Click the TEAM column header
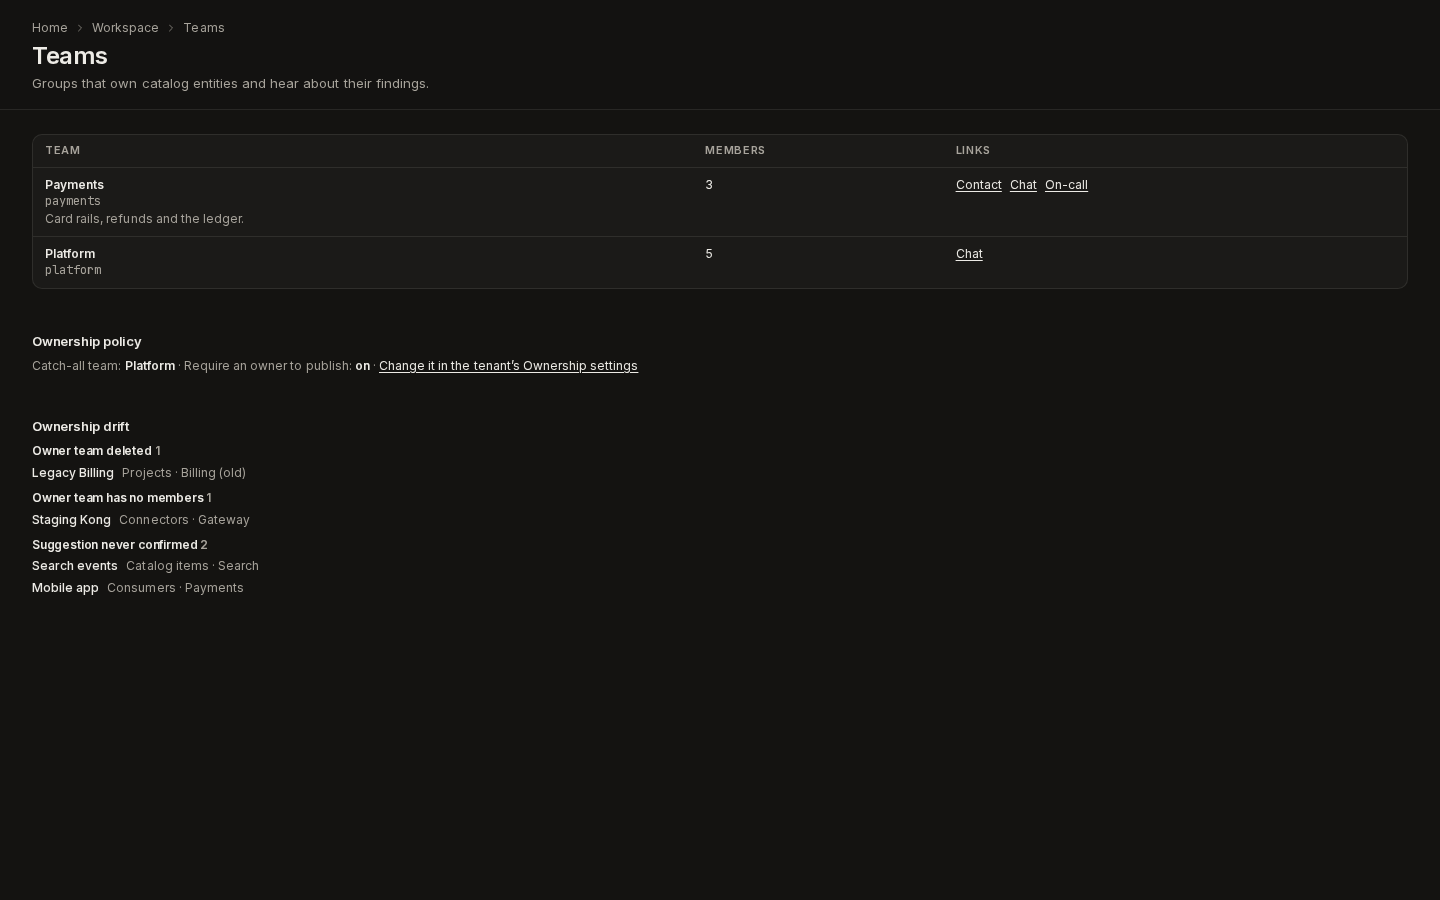The height and width of the screenshot is (900, 1440). [62, 151]
